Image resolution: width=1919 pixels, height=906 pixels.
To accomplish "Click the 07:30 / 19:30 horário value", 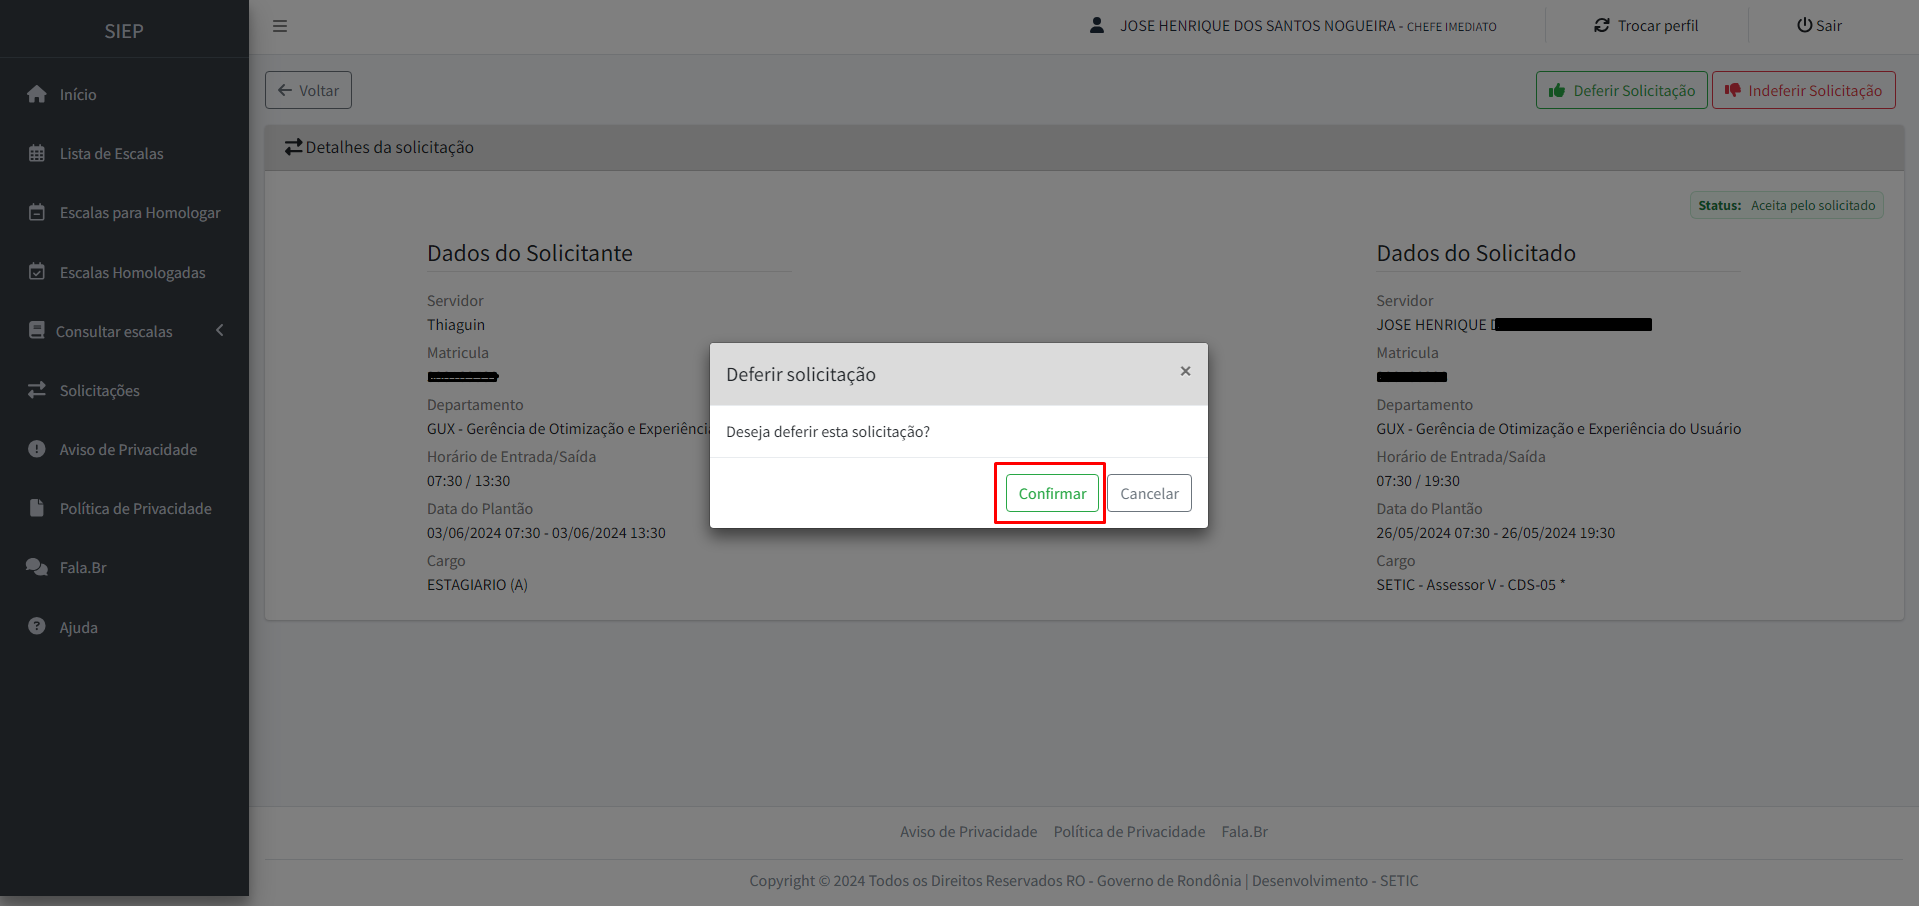I will [1417, 481].
